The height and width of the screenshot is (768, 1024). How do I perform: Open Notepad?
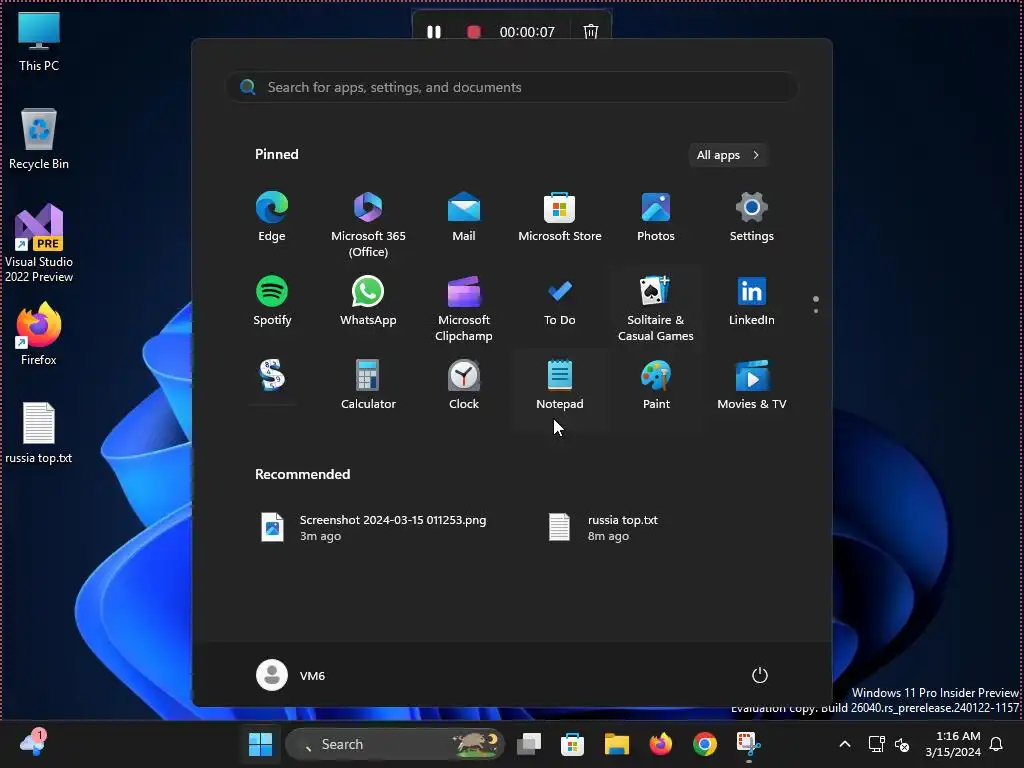click(x=560, y=385)
